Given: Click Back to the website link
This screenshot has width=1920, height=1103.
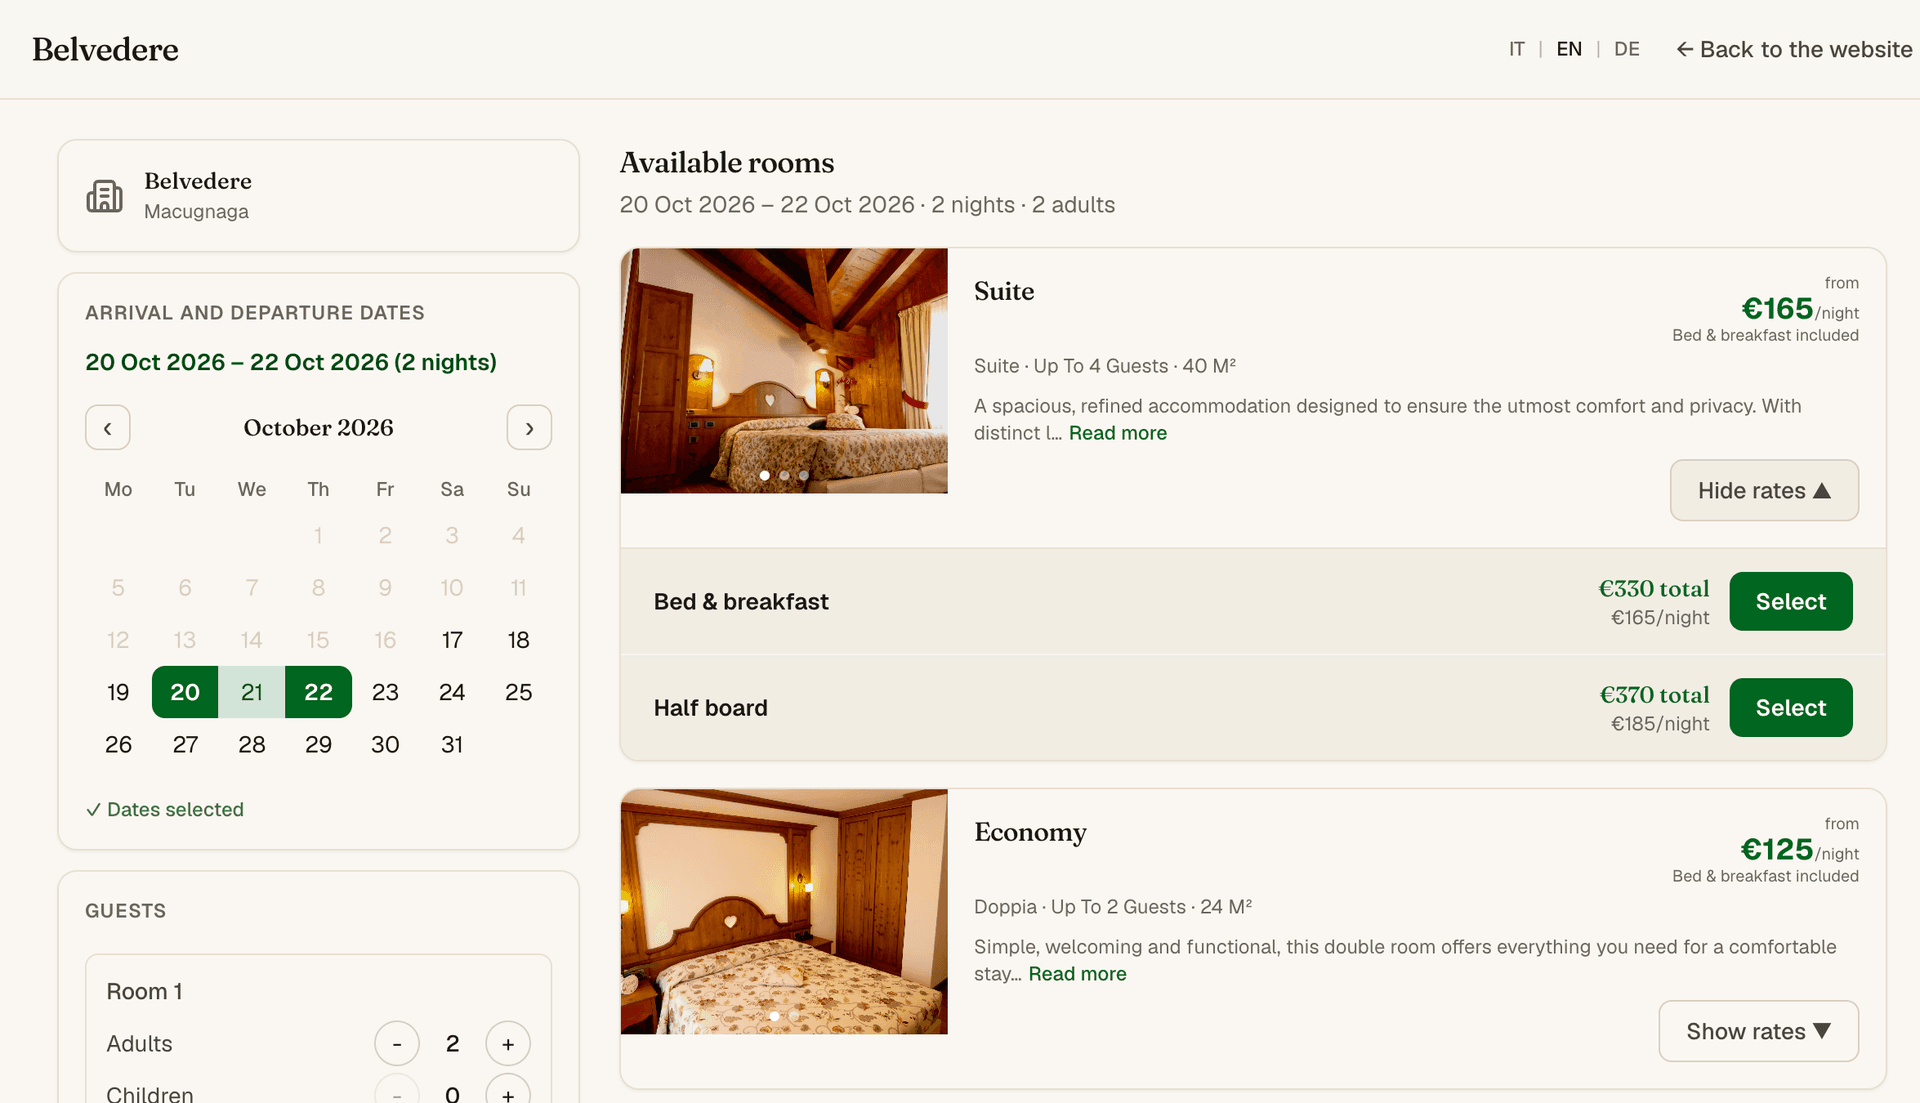Looking at the screenshot, I should pos(1794,49).
